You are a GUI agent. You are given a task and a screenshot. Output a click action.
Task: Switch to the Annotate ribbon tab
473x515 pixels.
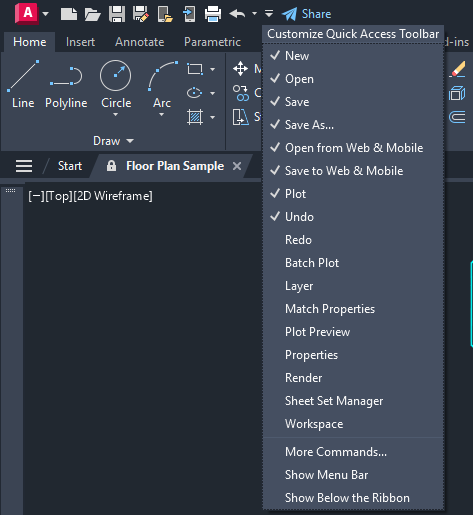pos(140,42)
